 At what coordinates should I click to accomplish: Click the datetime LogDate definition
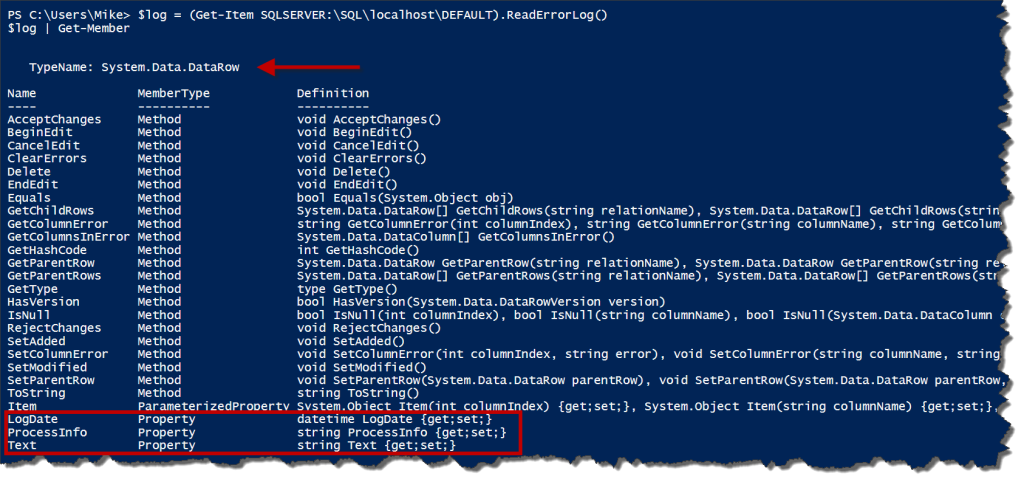click(x=394, y=419)
